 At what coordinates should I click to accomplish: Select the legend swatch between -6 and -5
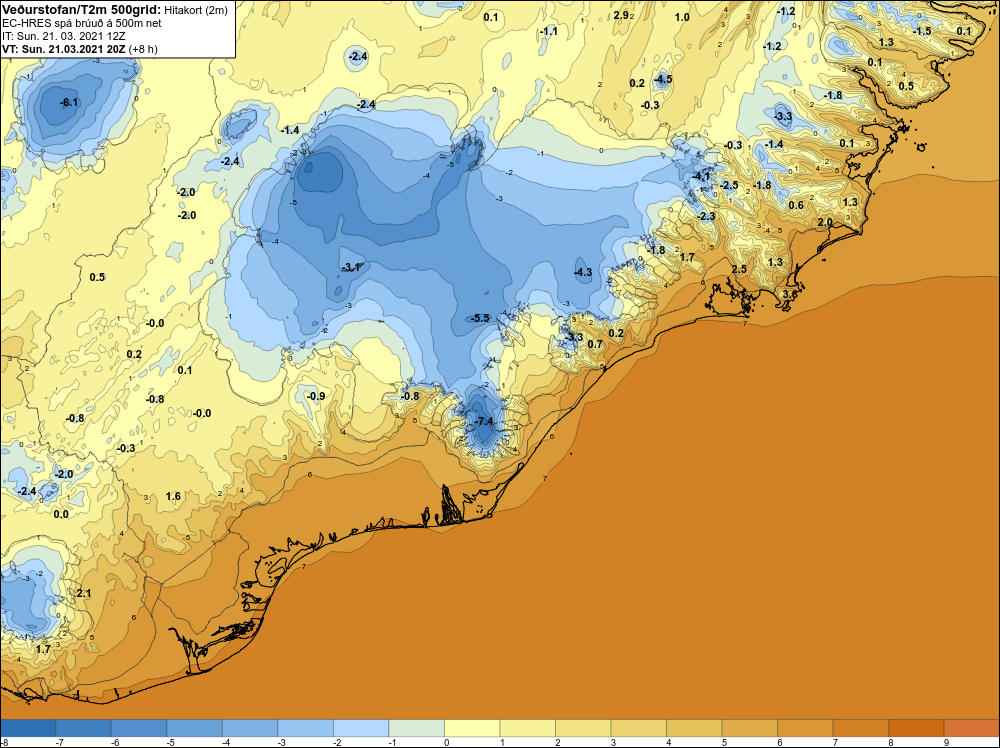coord(139,728)
